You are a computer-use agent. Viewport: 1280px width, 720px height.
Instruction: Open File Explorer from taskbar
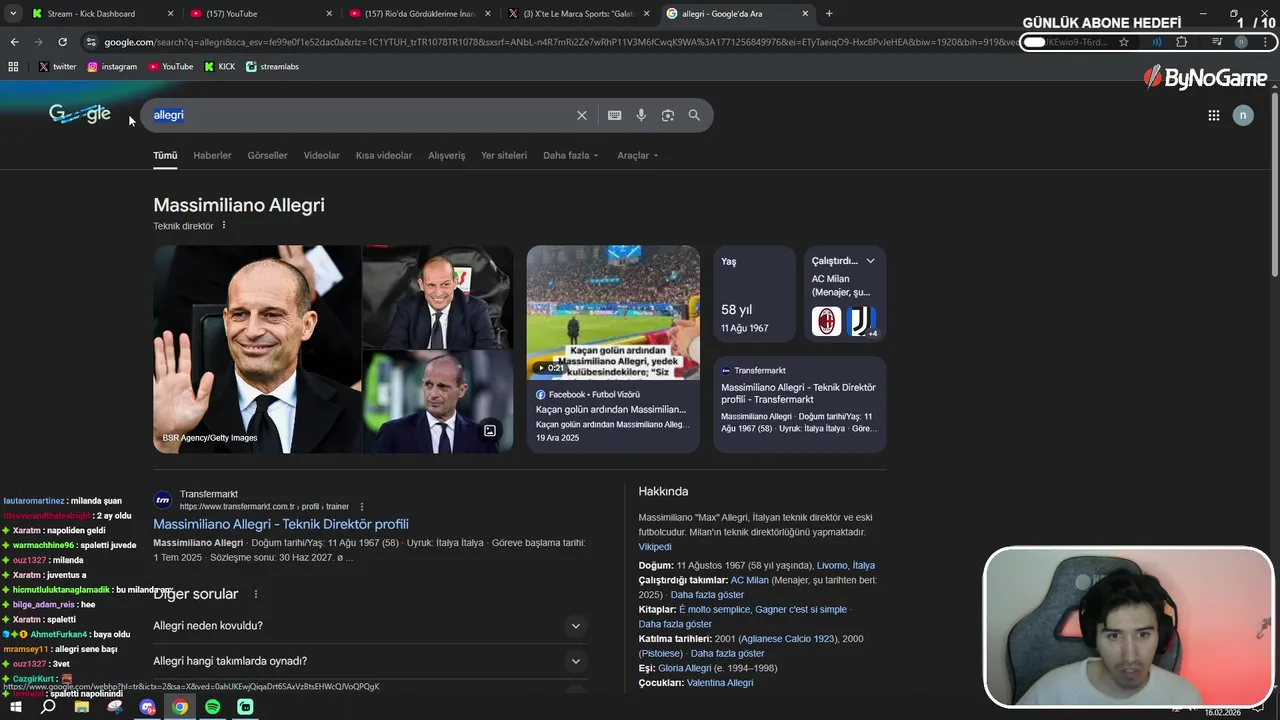[x=82, y=707]
